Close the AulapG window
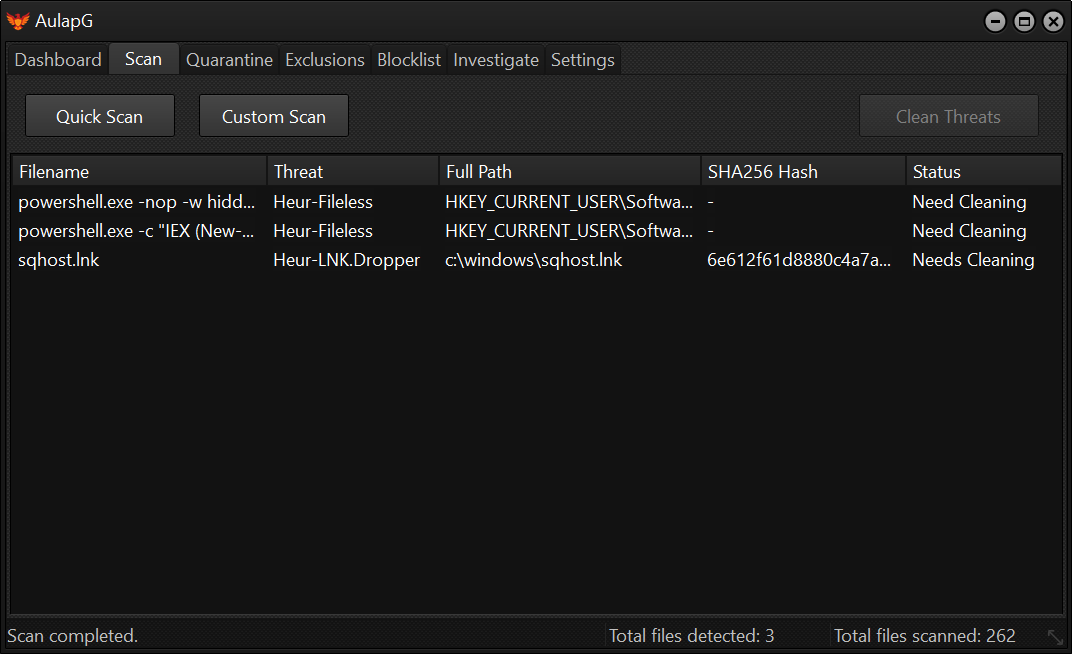 pos(1054,22)
